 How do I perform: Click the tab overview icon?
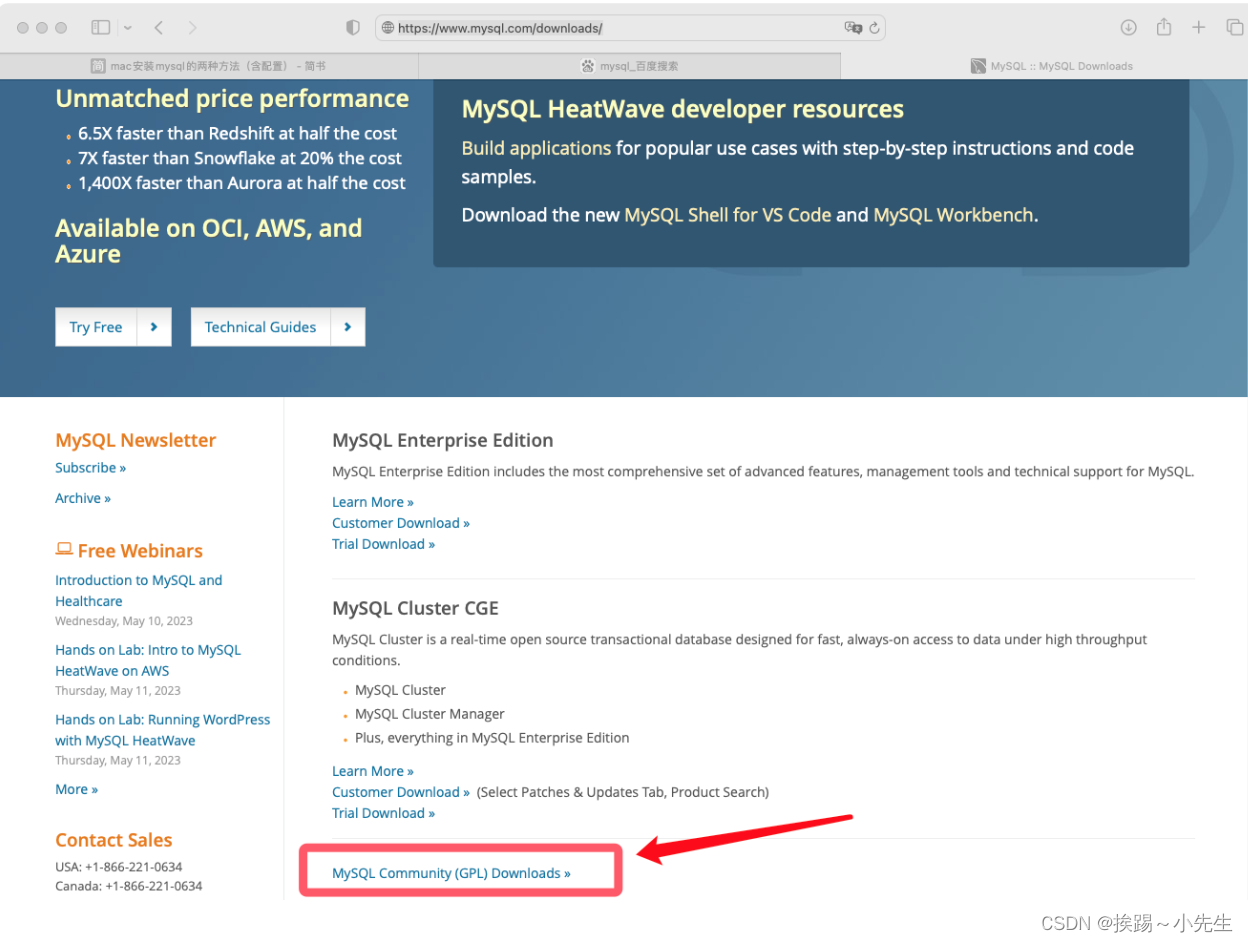click(1233, 27)
